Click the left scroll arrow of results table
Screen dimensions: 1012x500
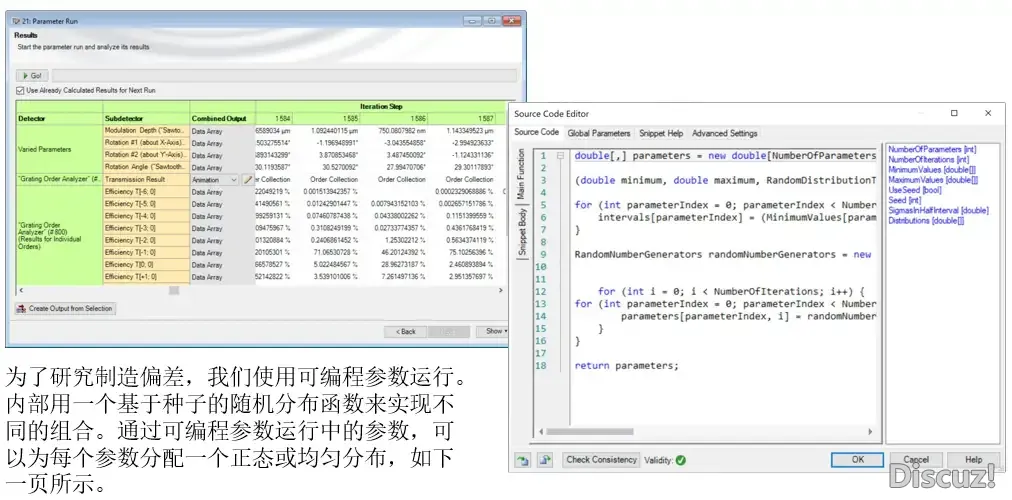click(21, 291)
